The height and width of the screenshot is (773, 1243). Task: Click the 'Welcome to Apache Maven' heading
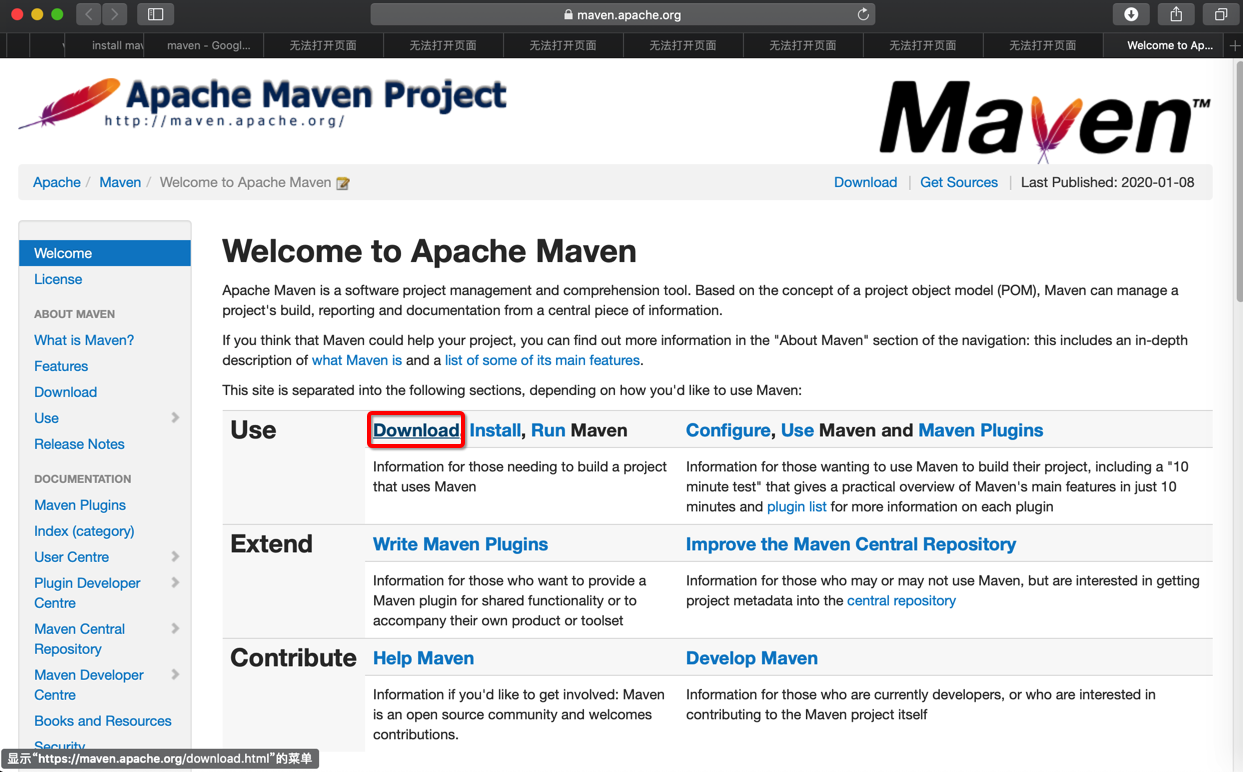pos(429,251)
